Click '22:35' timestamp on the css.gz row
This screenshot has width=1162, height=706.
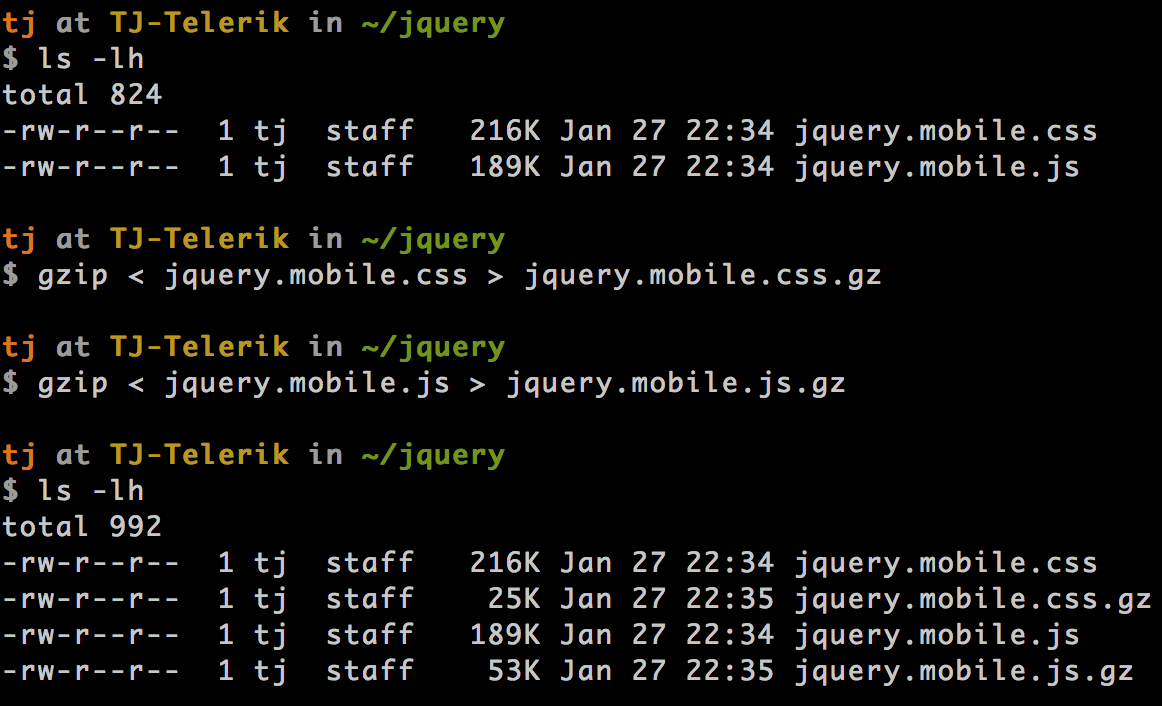click(x=730, y=599)
